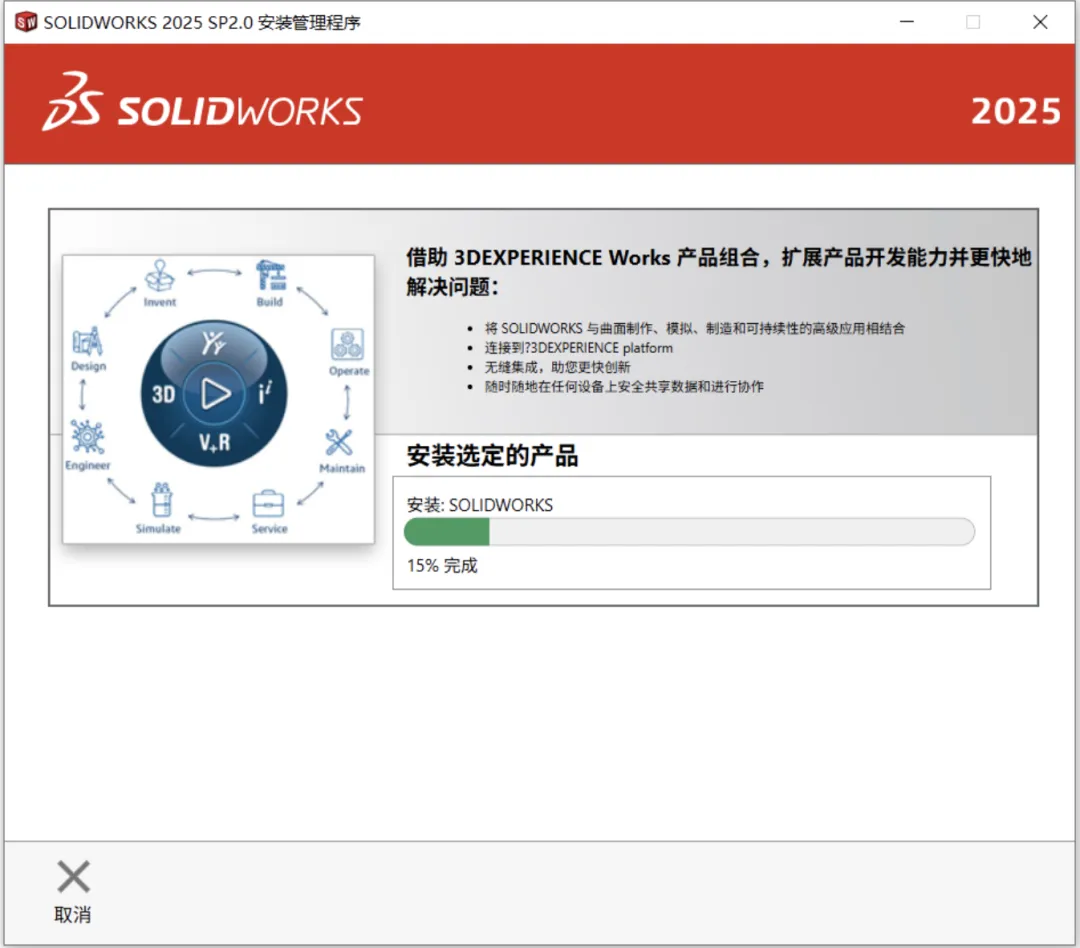Screen dimensions: 1080x948
Task: Click the Engineer gear icon
Action: point(87,437)
